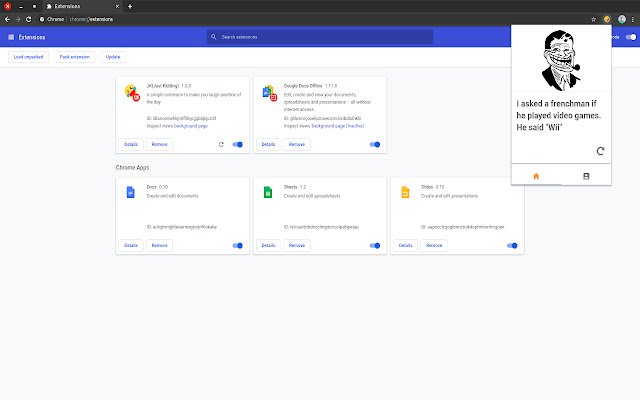Click Pack extension button

(74, 57)
